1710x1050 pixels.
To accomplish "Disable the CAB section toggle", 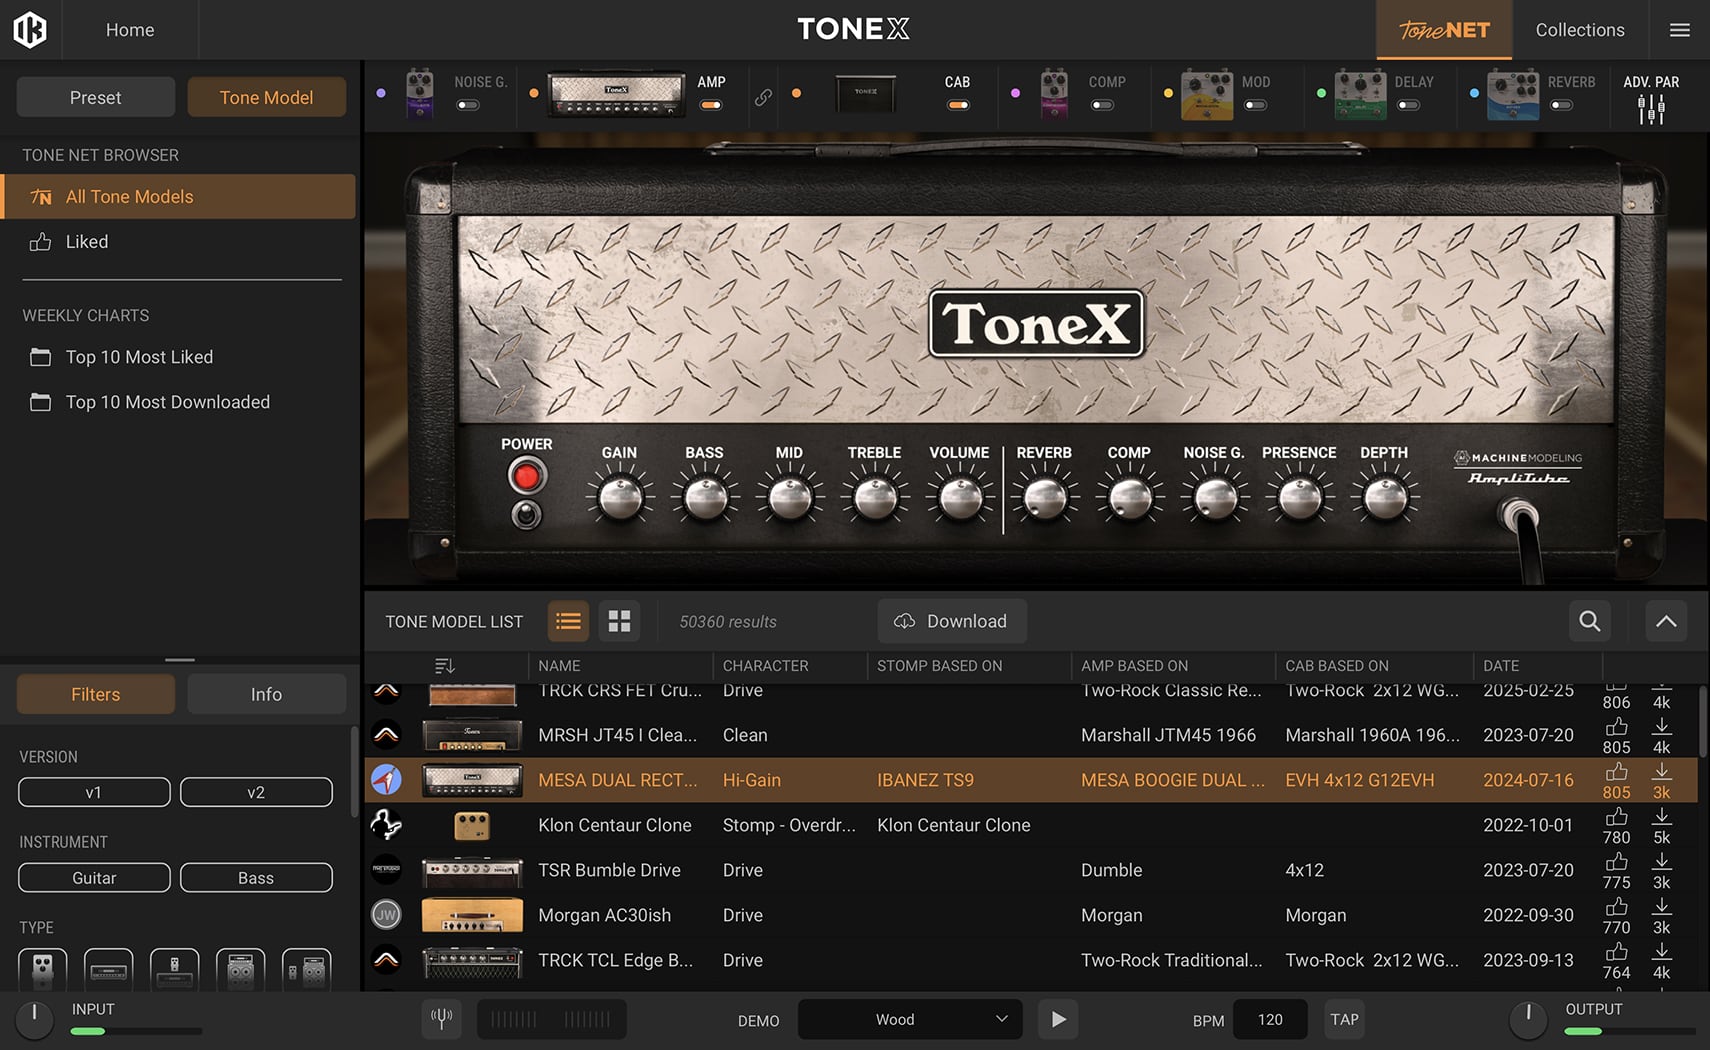I will pyautogui.click(x=957, y=105).
